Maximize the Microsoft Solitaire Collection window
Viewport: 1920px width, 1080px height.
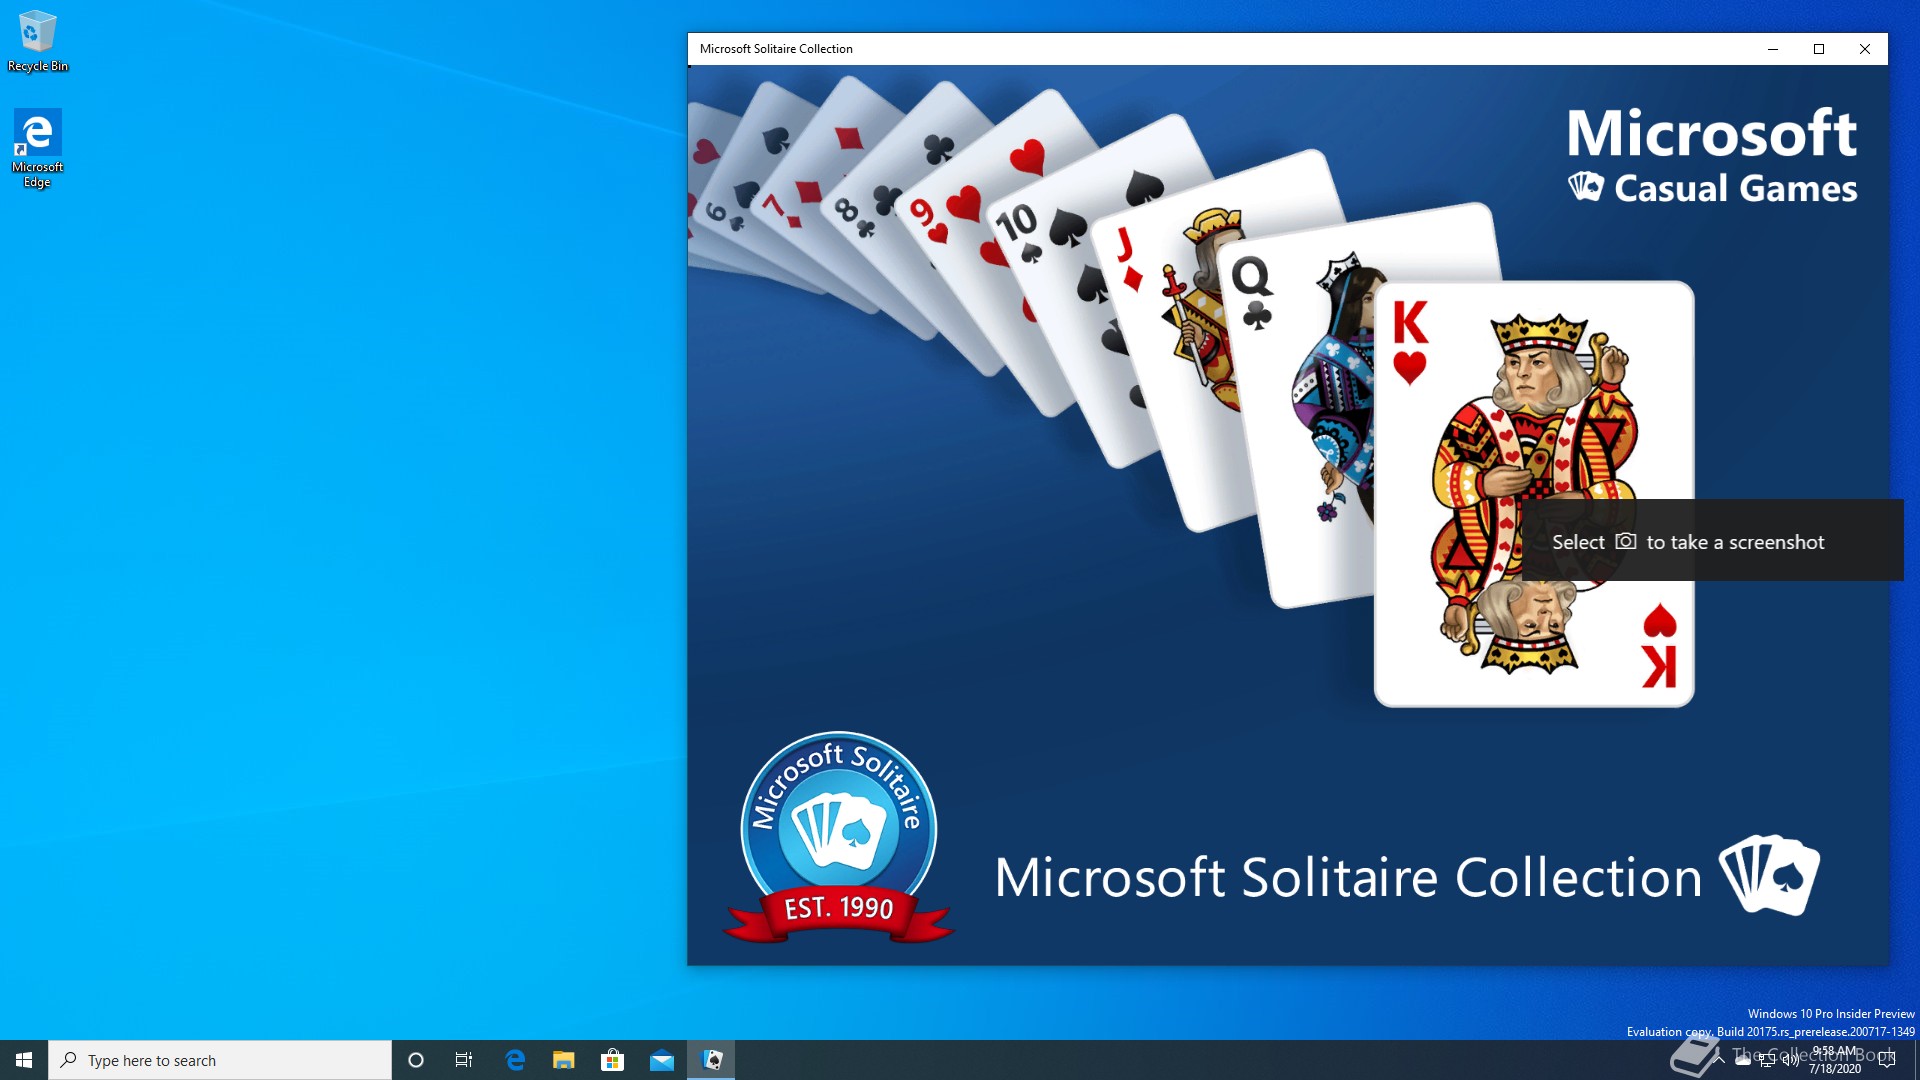[x=1819, y=49]
